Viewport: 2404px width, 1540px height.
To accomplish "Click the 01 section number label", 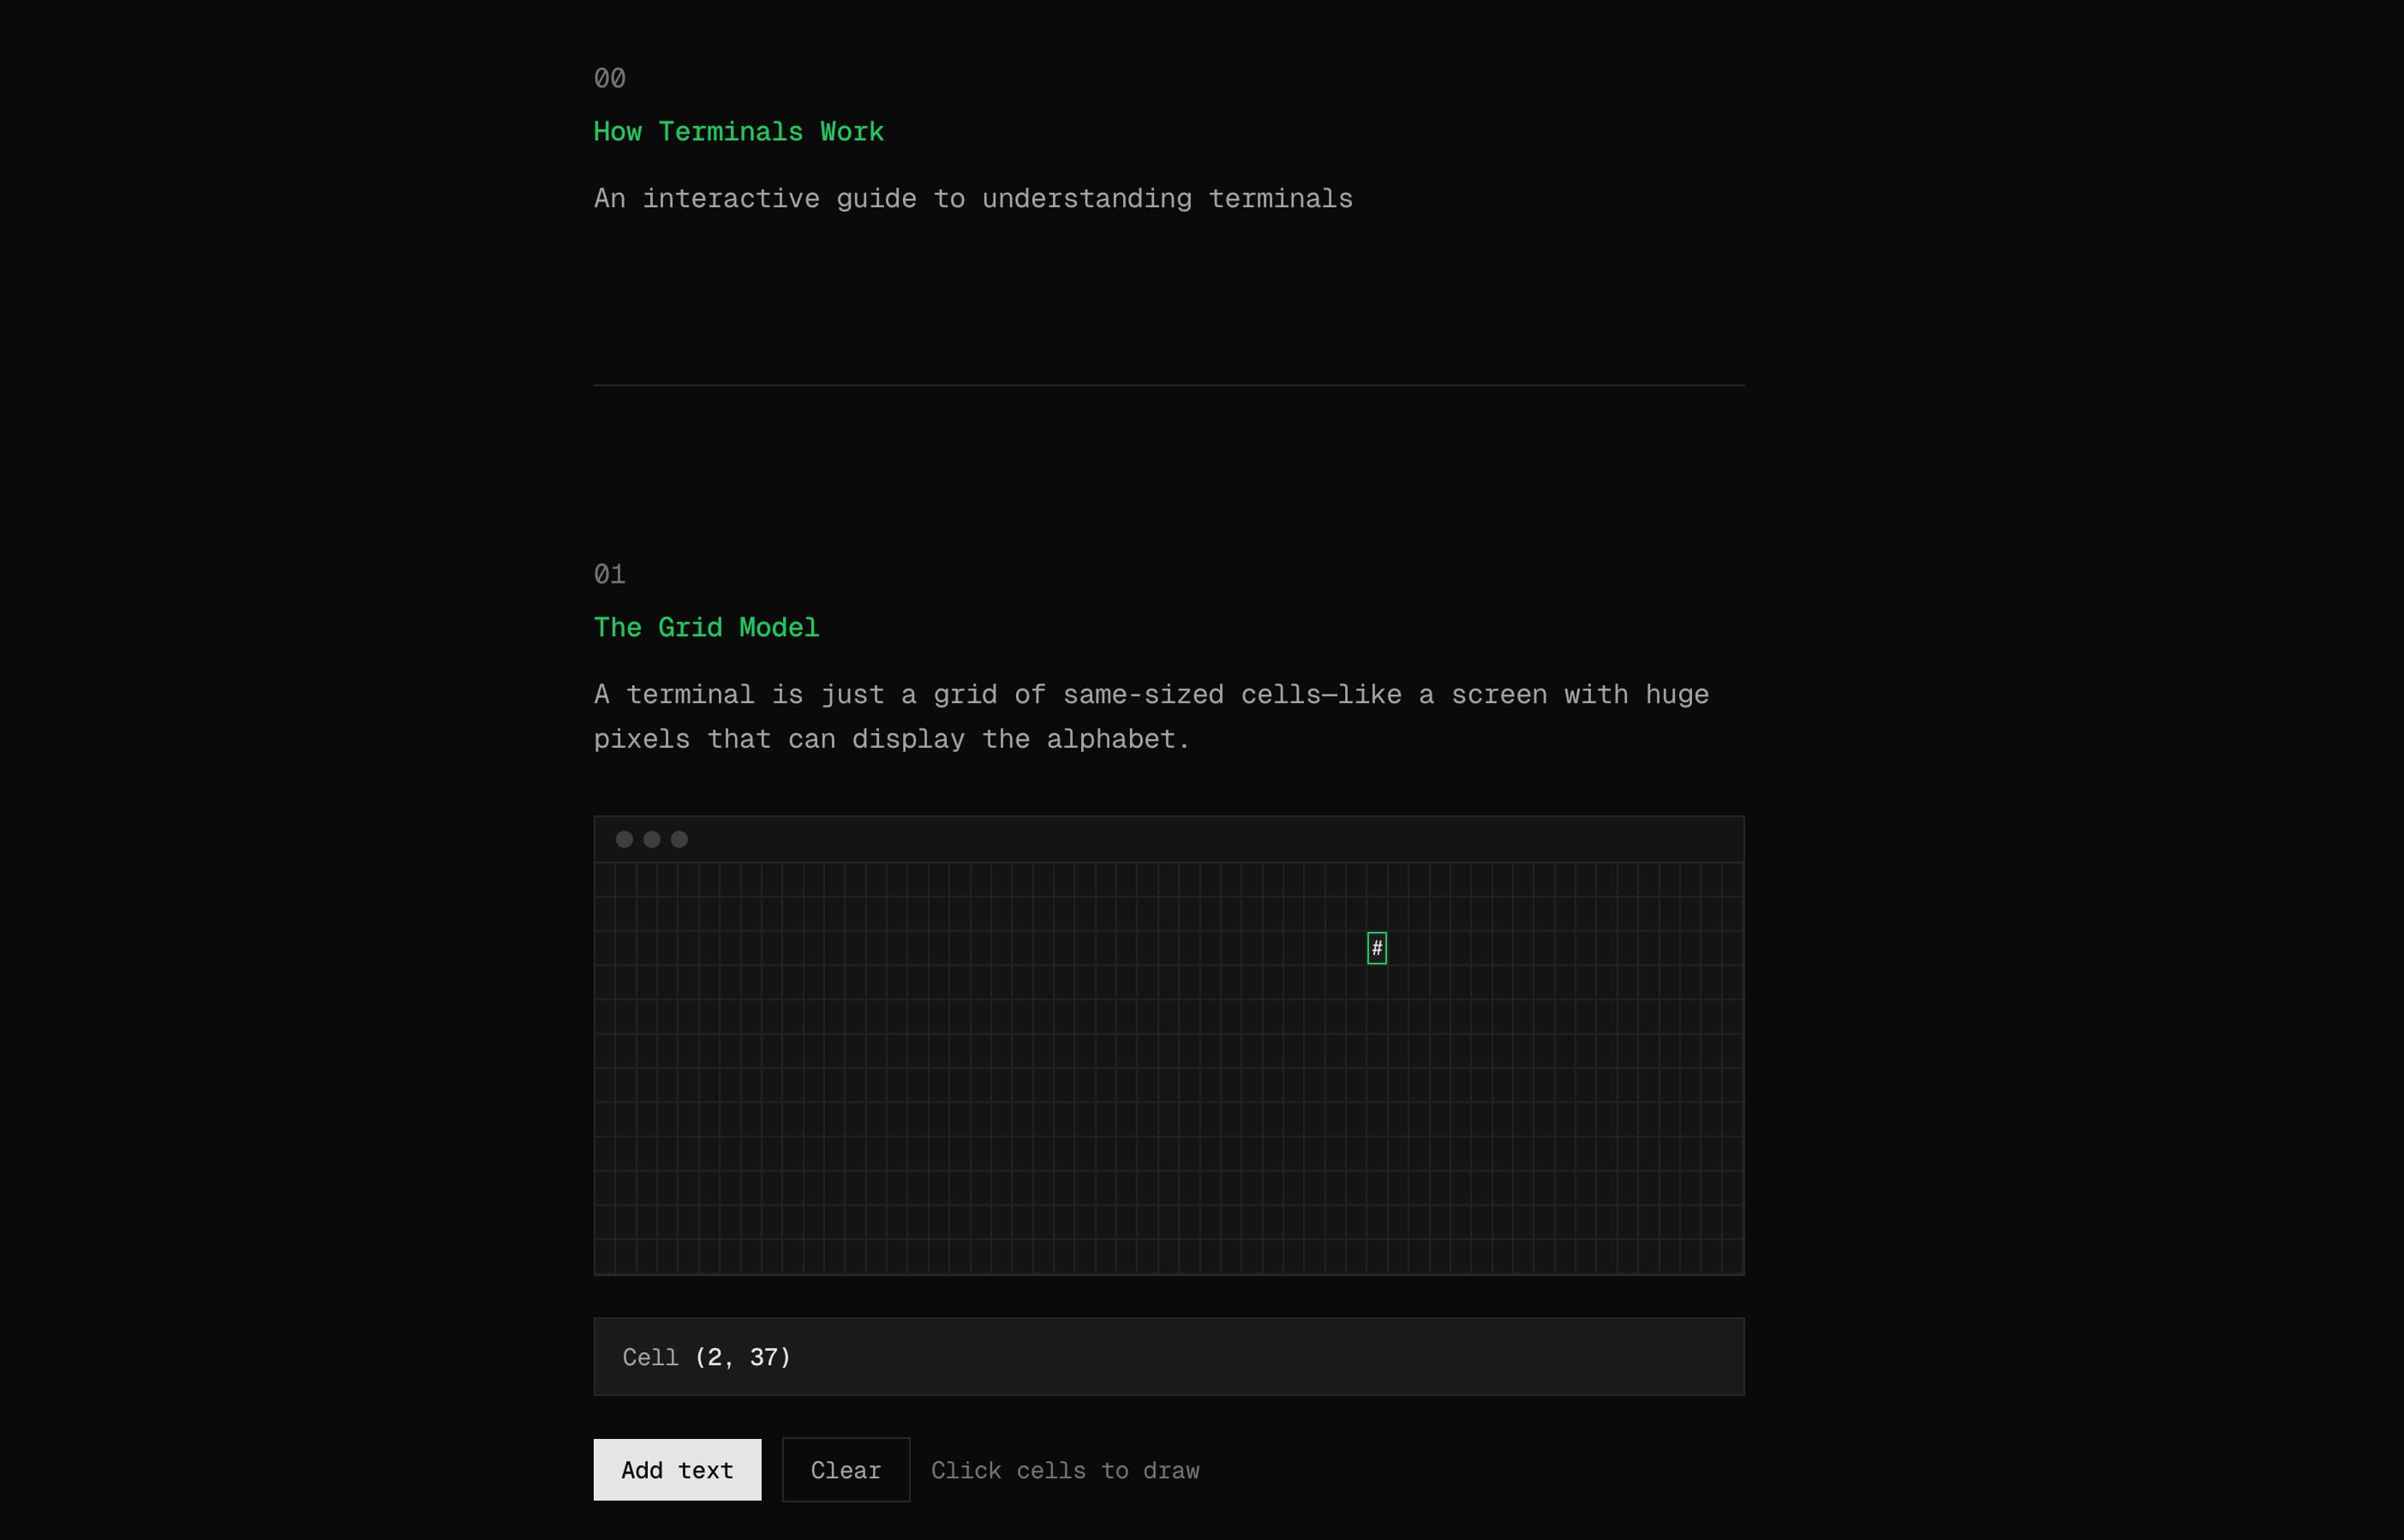I will point(609,574).
